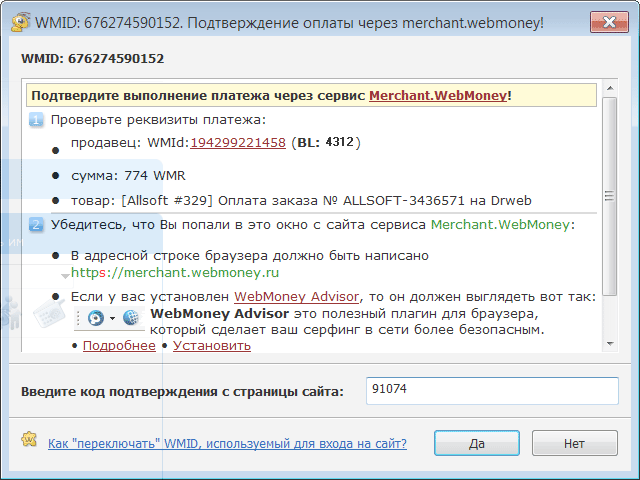Open the WebMoney Advisor link
The height and width of the screenshot is (480, 640).
pyautogui.click(x=297, y=296)
